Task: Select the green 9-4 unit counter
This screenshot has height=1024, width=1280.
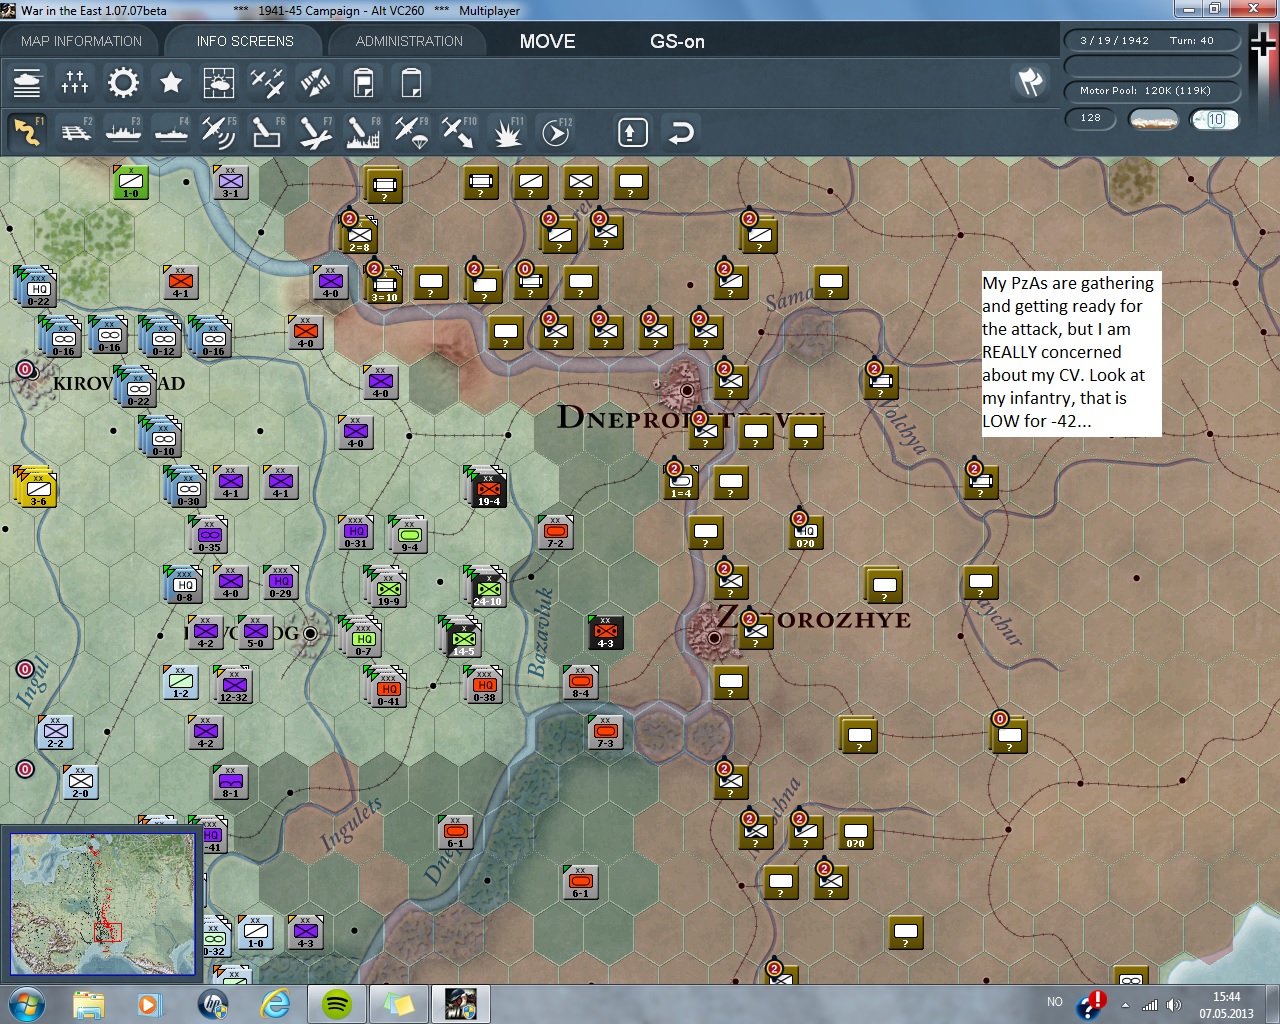Action: tap(409, 536)
